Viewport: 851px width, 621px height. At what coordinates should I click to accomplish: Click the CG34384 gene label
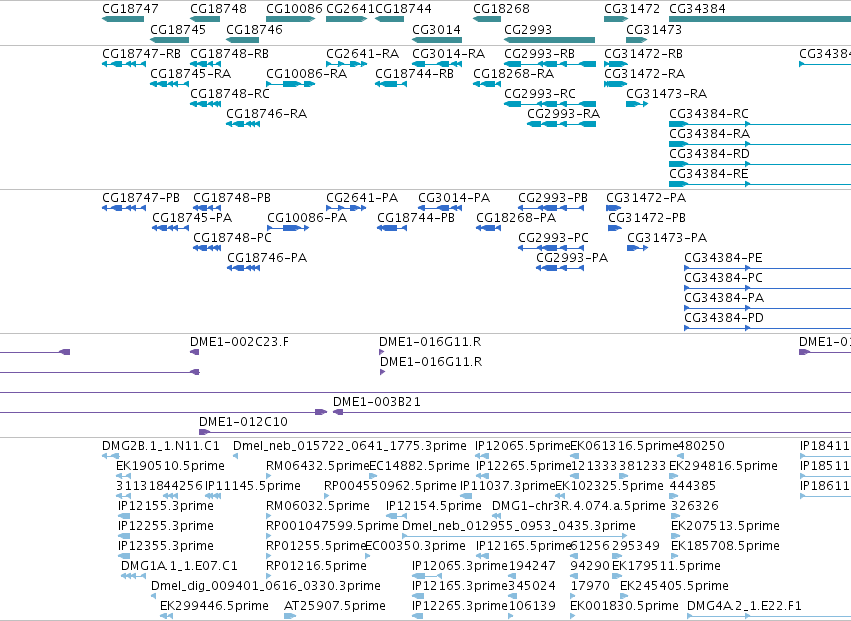click(x=697, y=9)
